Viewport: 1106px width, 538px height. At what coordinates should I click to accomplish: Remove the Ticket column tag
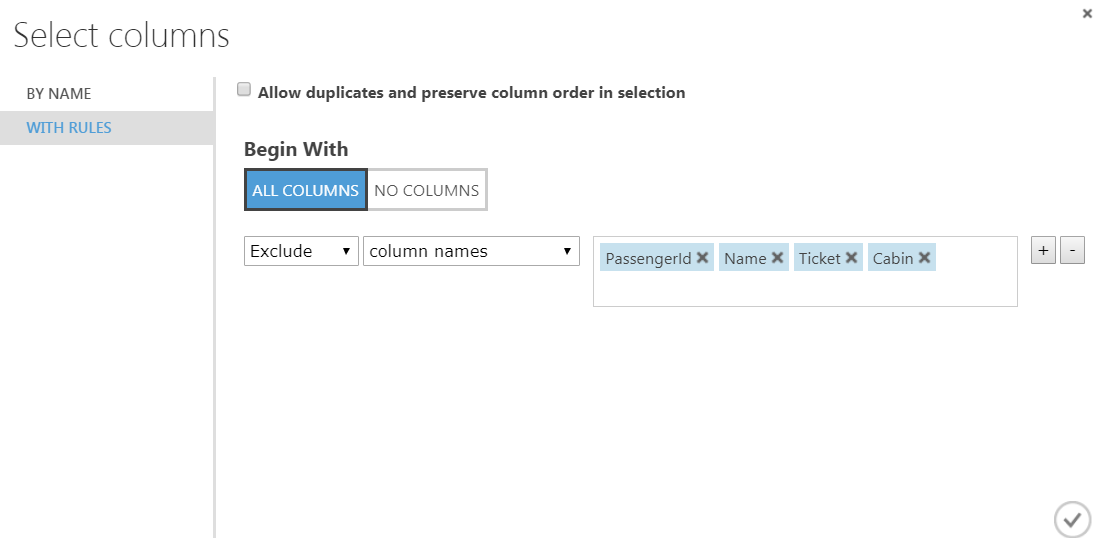point(852,258)
